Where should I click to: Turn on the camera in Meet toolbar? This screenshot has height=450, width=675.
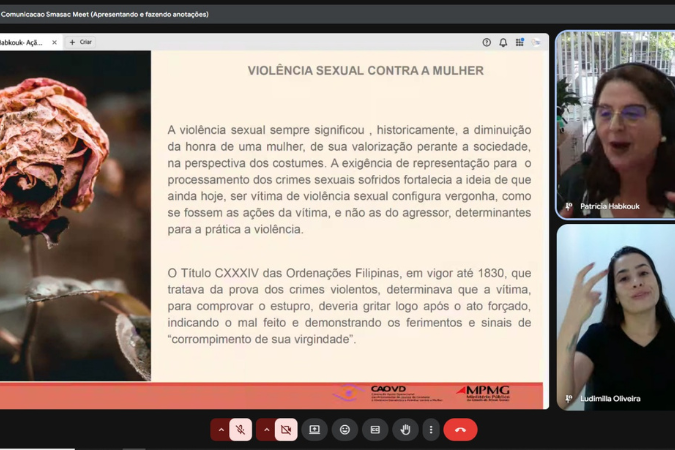pos(286,429)
